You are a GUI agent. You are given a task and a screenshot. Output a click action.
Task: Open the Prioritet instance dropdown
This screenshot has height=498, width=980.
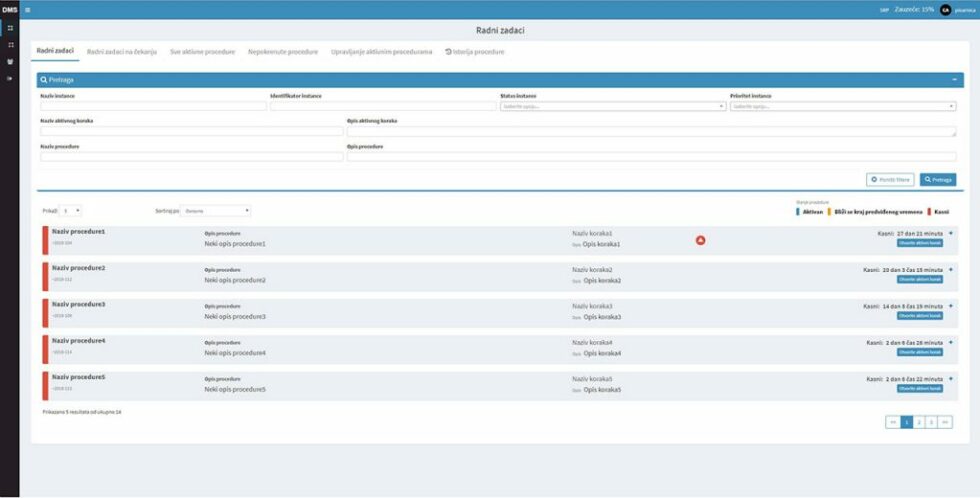[843, 107]
